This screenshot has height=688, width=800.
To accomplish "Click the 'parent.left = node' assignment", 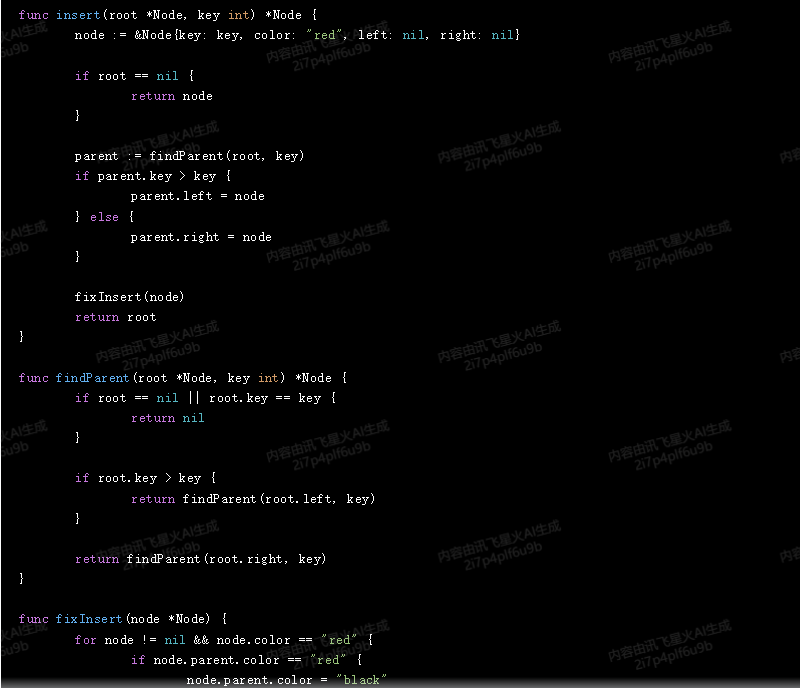I will coord(197,196).
